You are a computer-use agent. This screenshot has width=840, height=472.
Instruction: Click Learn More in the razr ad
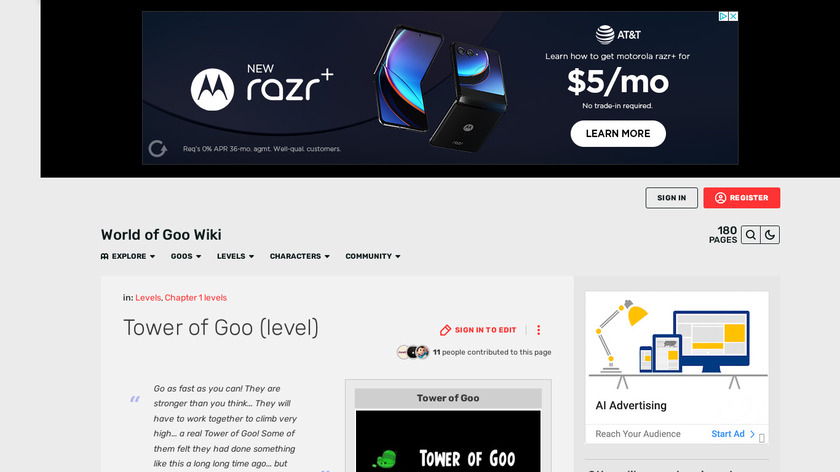pyautogui.click(x=618, y=133)
